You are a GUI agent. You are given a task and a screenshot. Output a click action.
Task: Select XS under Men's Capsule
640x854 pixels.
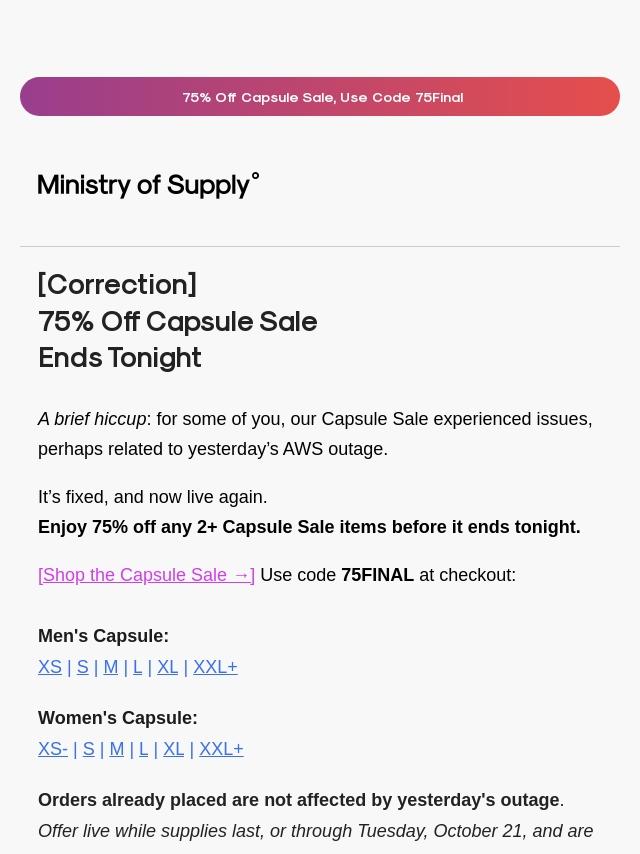pyautogui.click(x=50, y=667)
